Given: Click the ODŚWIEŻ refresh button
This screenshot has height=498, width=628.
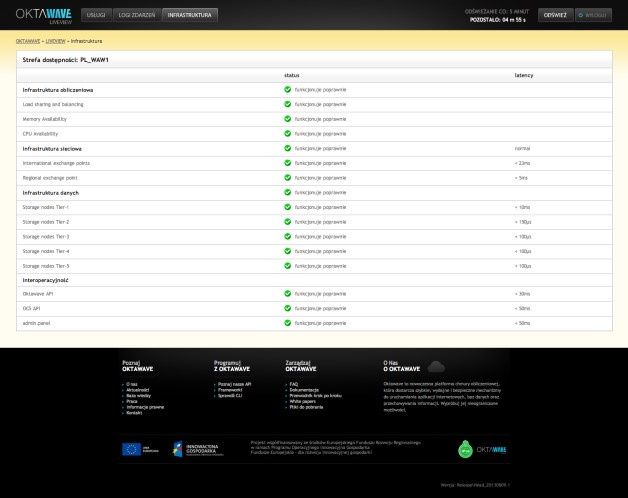Looking at the screenshot, I should click(x=555, y=15).
